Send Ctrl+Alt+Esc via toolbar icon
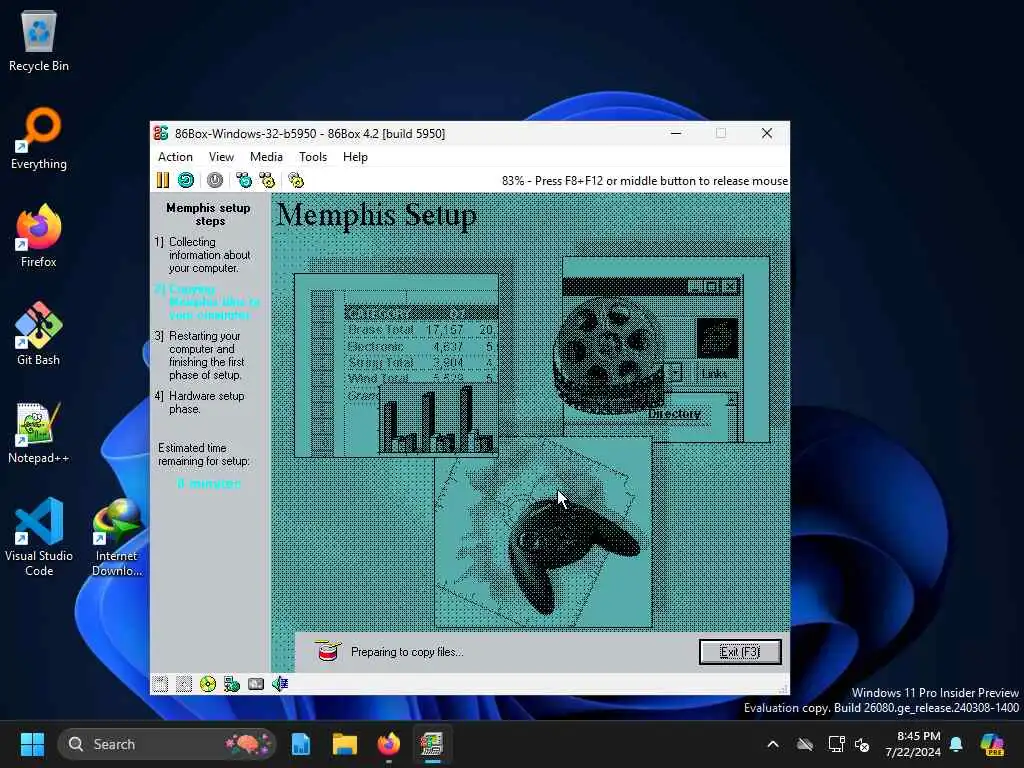This screenshot has width=1024, height=768. [x=267, y=180]
